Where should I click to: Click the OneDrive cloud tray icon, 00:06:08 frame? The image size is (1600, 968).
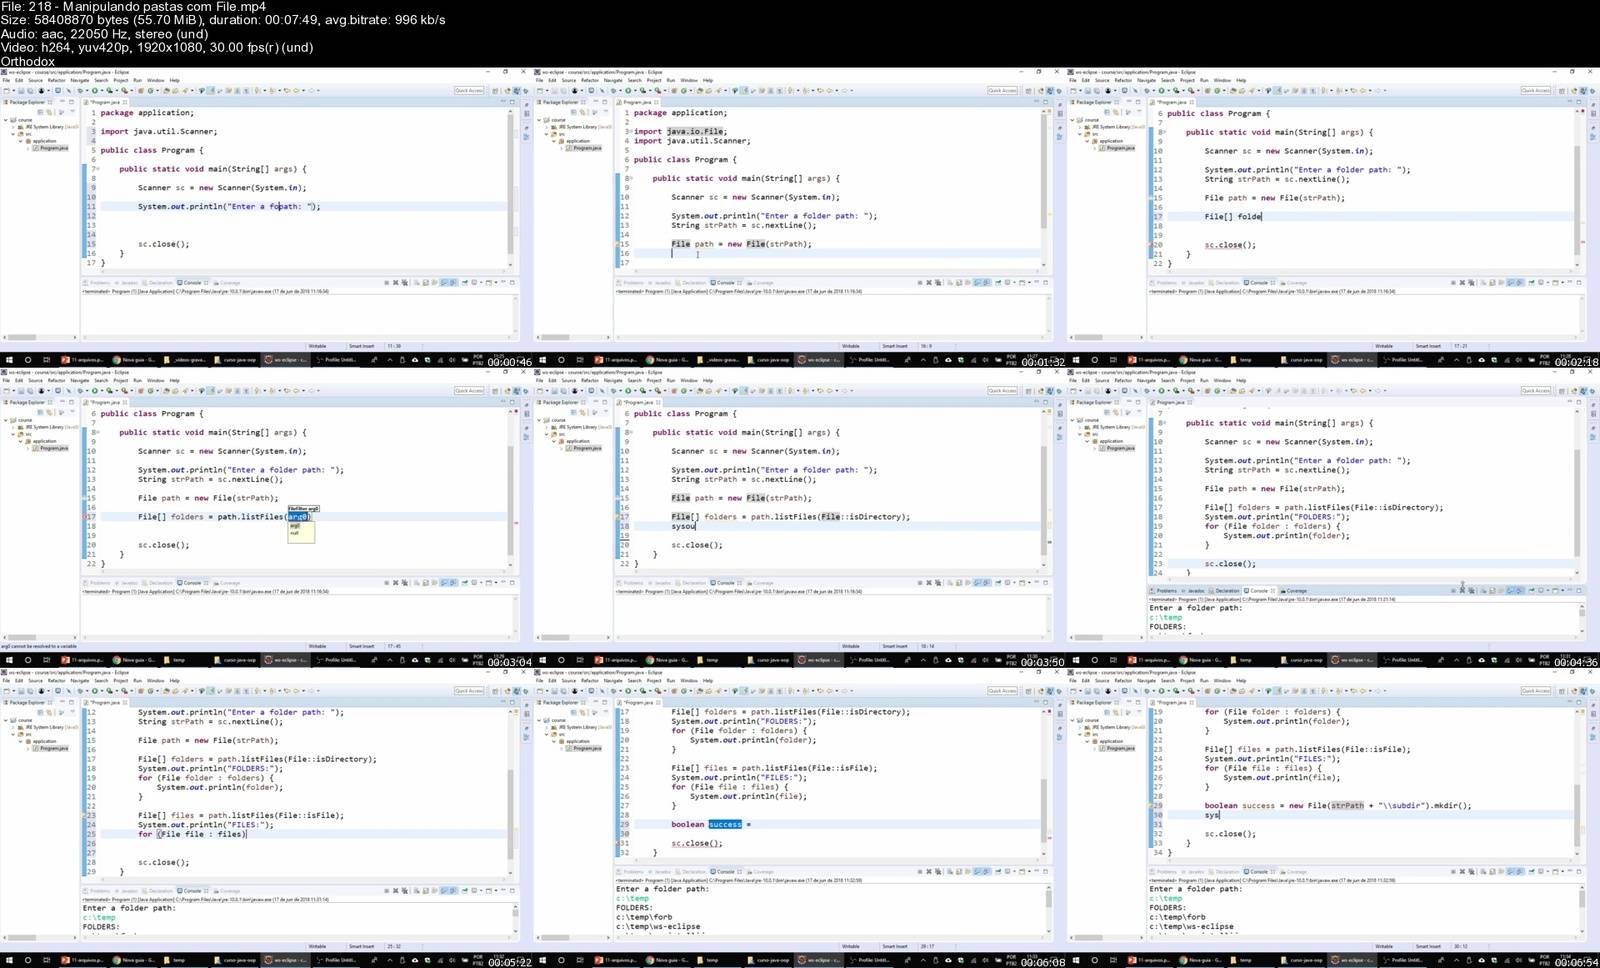coord(949,961)
